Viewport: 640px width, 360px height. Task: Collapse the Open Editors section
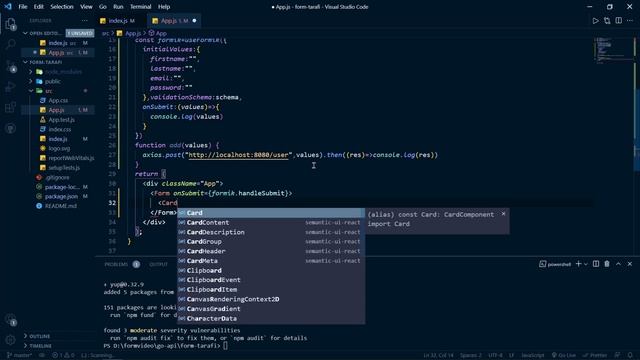pos(25,33)
